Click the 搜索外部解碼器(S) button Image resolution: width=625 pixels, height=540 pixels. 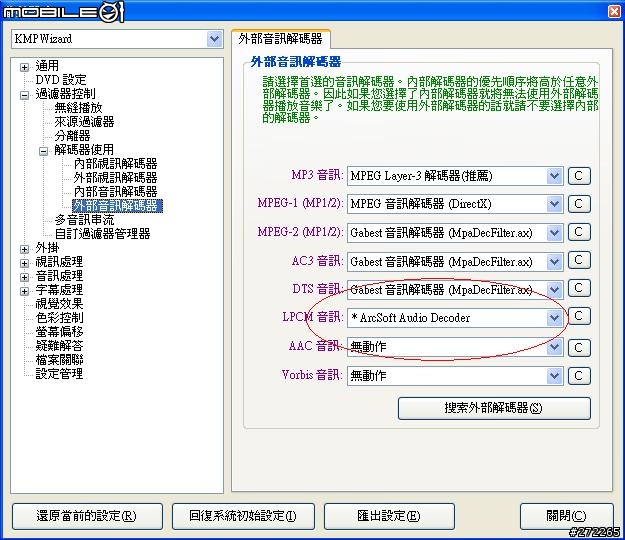click(x=494, y=408)
